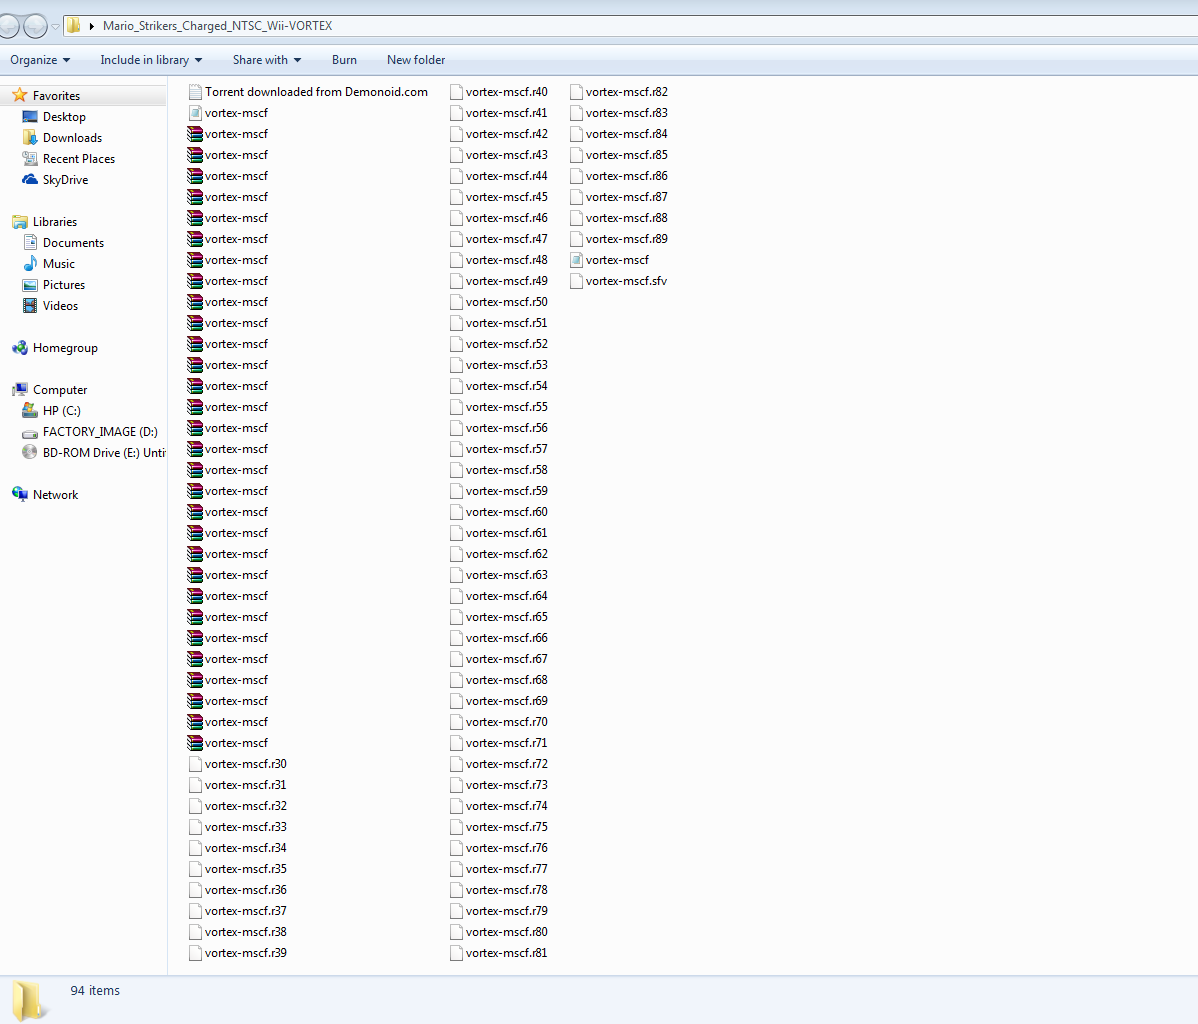Image resolution: width=1198 pixels, height=1024 pixels.
Task: Select vortex-mscf.r50 file
Action: point(506,302)
